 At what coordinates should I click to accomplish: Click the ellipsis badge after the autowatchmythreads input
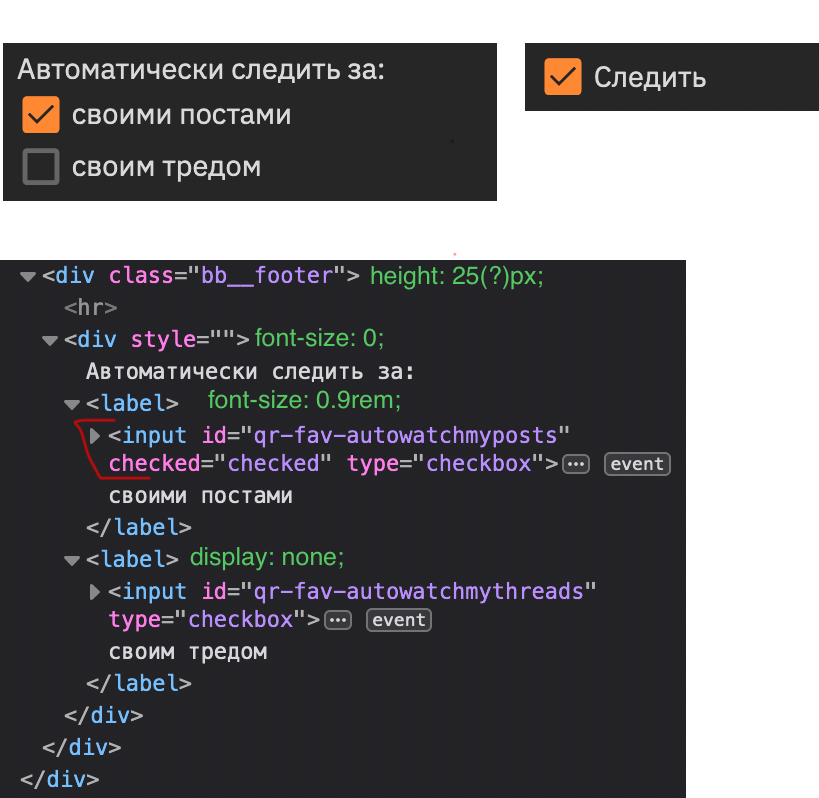pos(338,620)
